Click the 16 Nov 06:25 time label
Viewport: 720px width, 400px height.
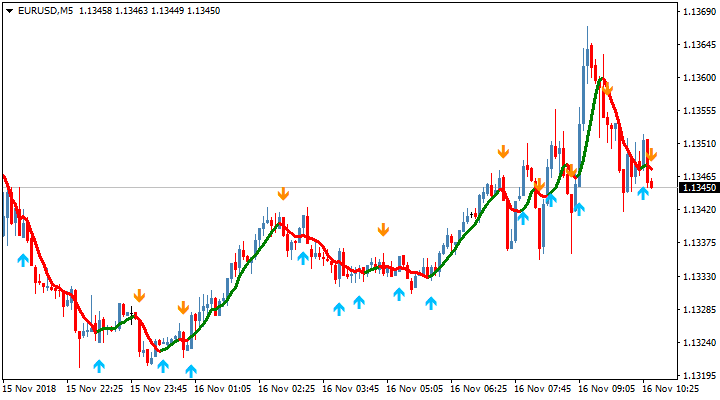[478, 389]
